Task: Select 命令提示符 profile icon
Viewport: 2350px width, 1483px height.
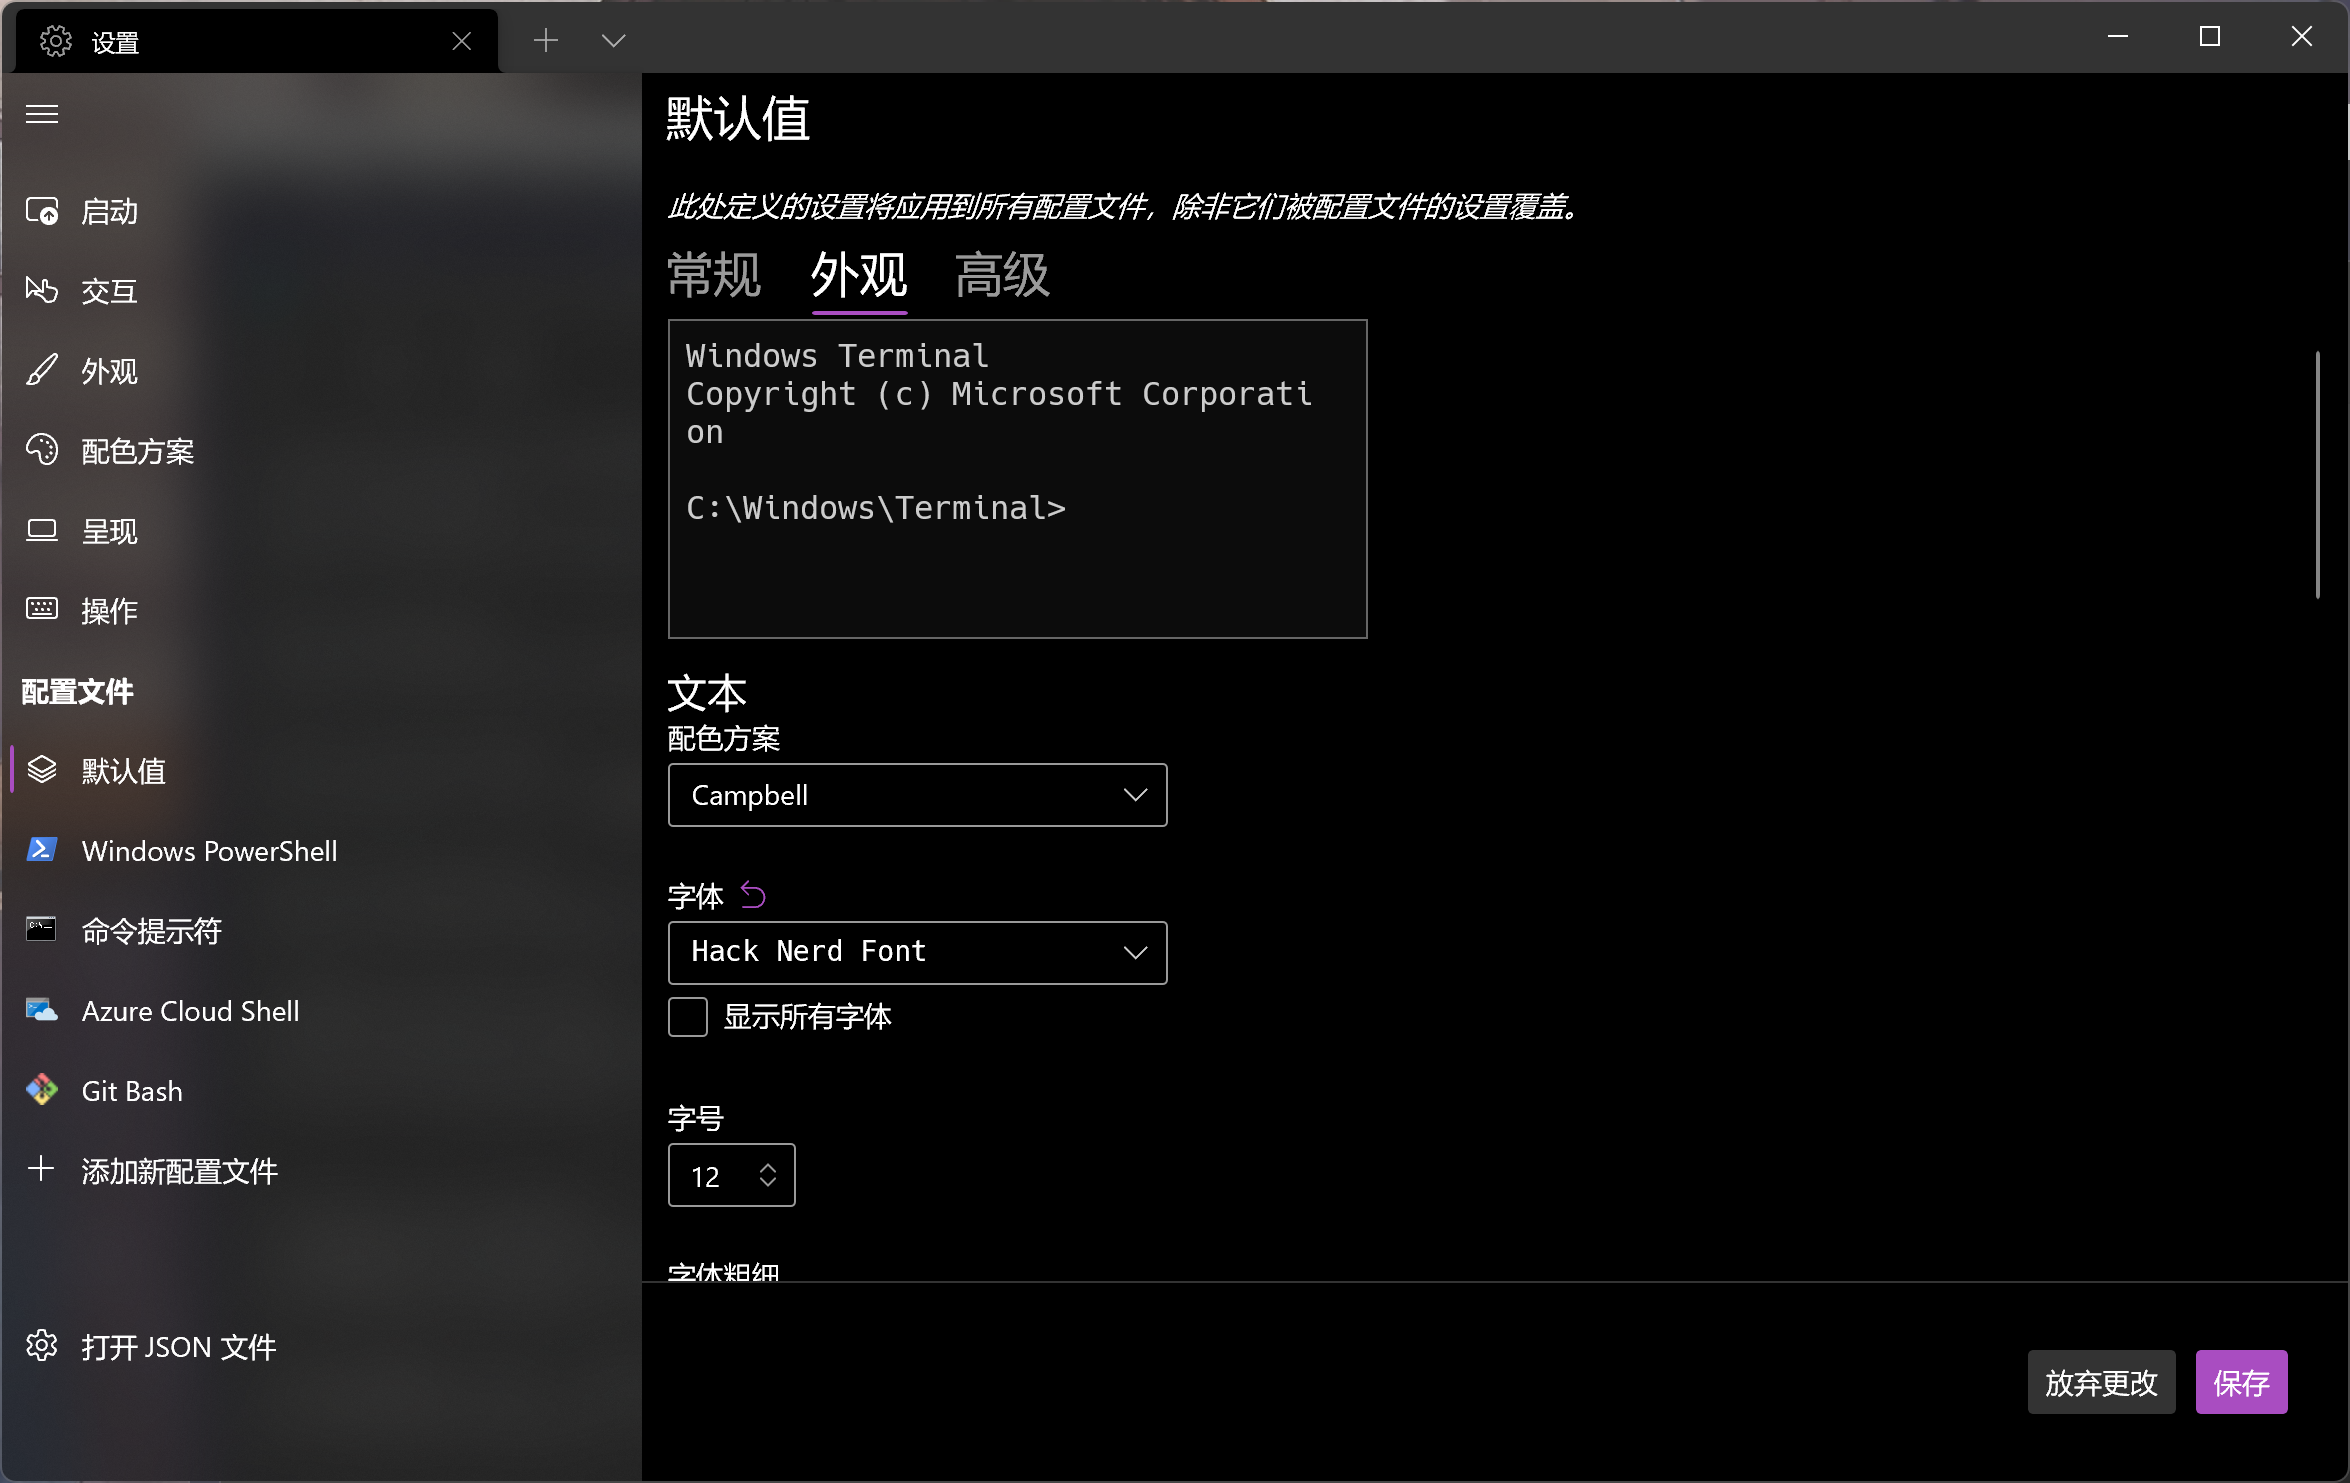Action: 42,930
